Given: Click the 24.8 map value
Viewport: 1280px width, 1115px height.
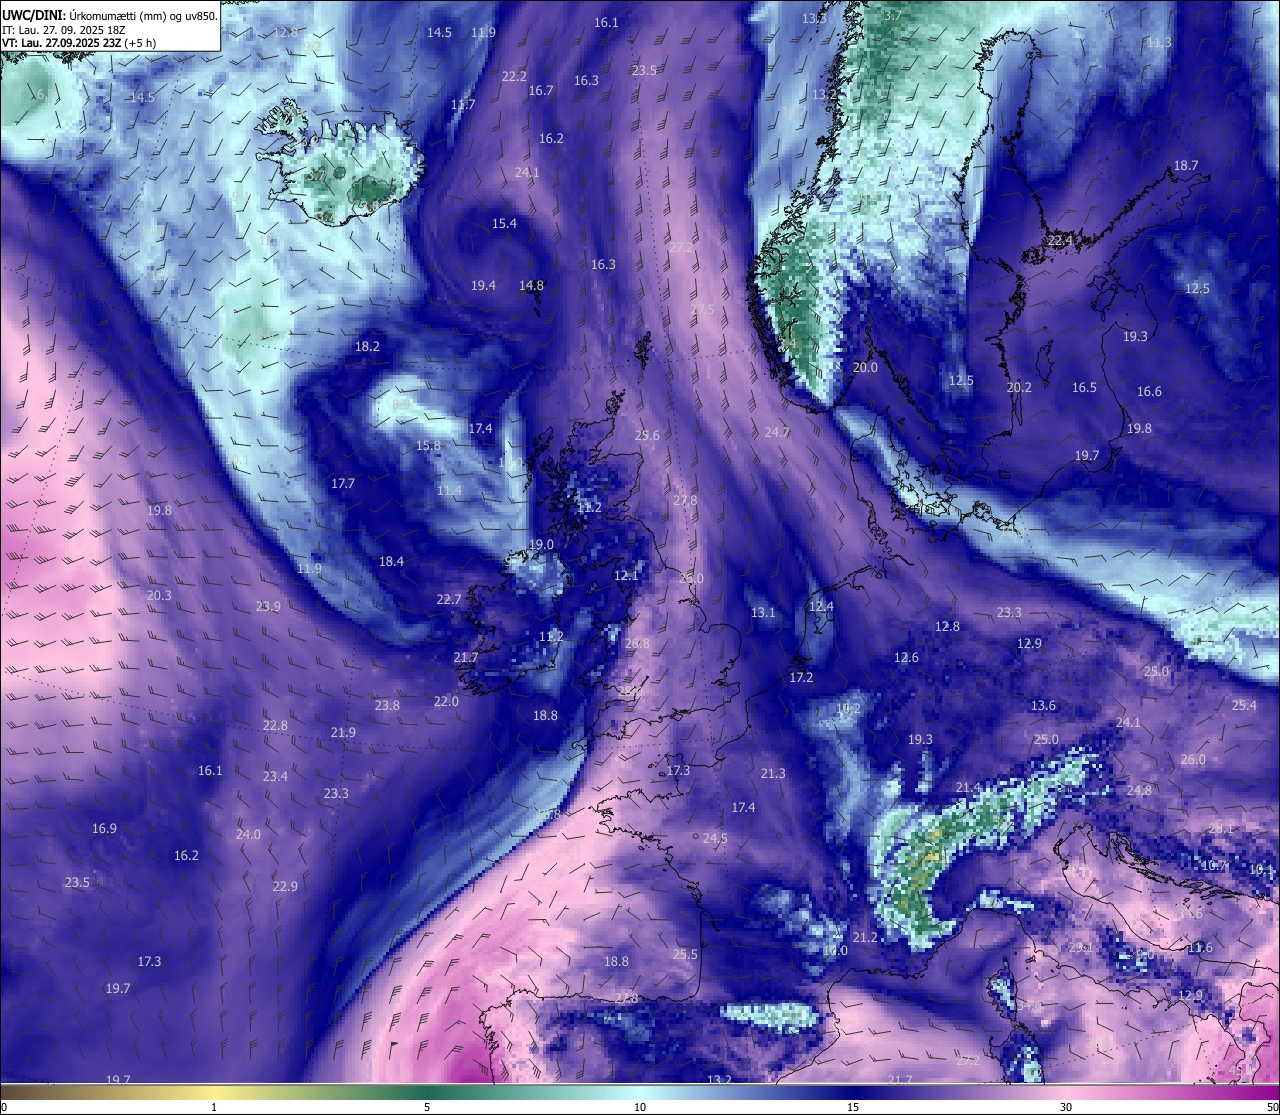Looking at the screenshot, I should 1139,791.
